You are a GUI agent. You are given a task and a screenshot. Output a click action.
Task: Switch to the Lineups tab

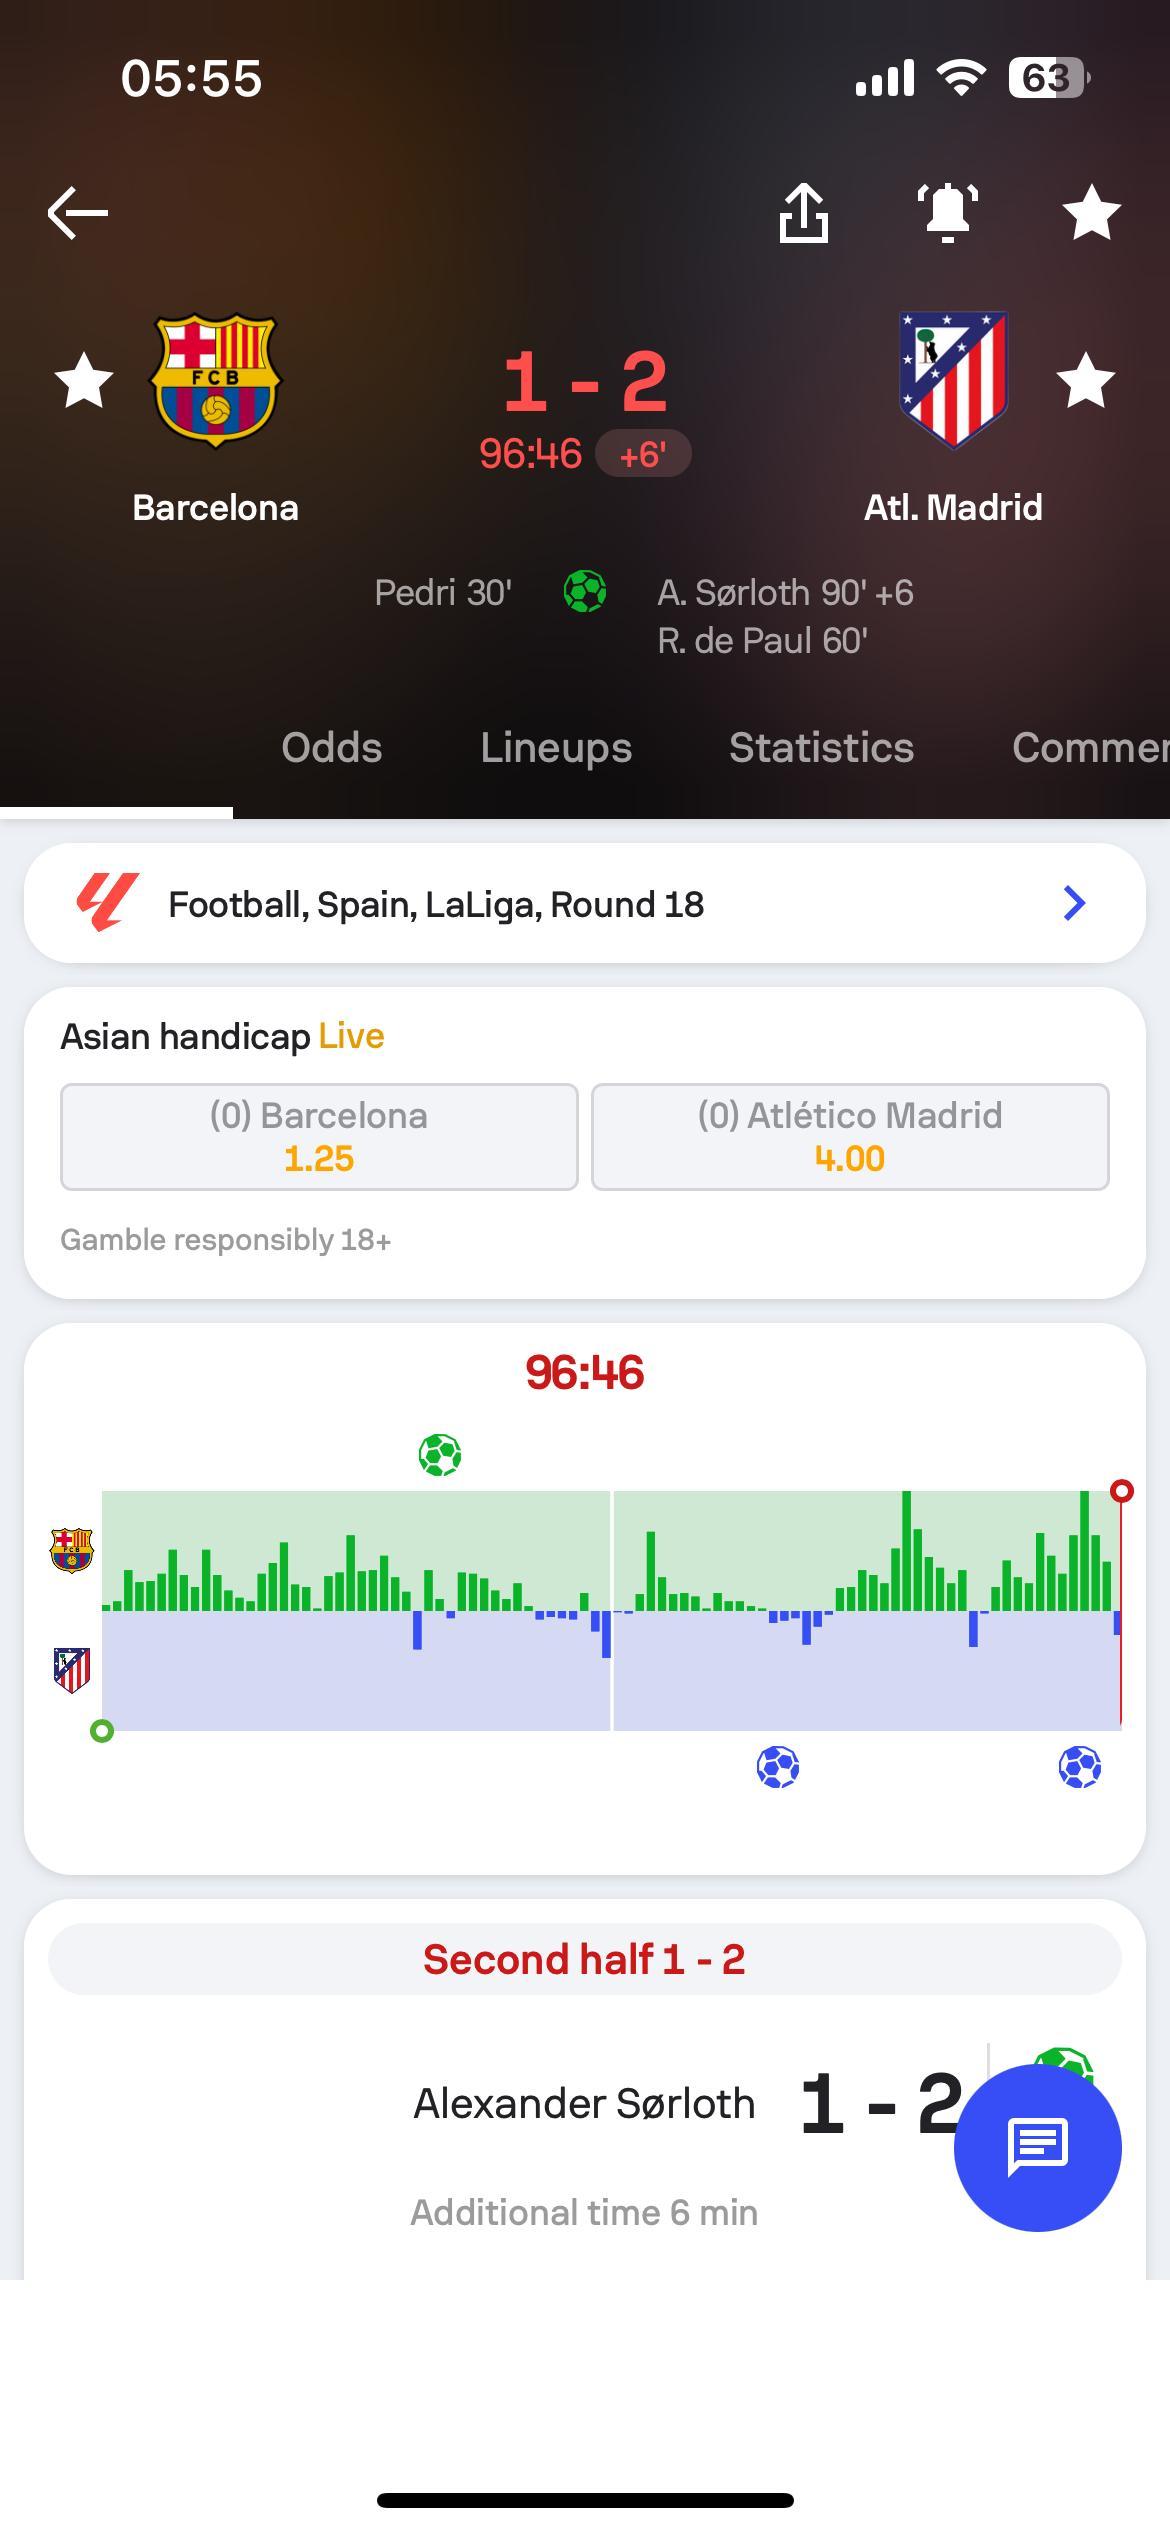coord(556,748)
